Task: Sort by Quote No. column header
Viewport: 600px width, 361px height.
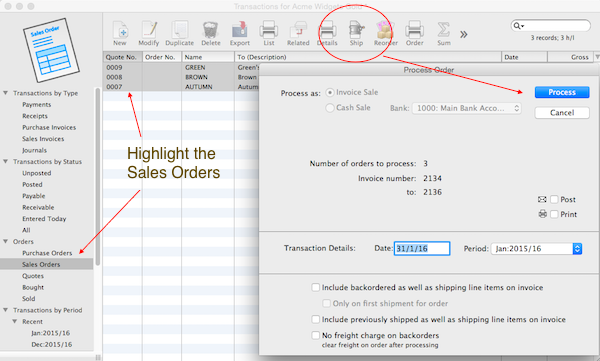Action: point(122,57)
